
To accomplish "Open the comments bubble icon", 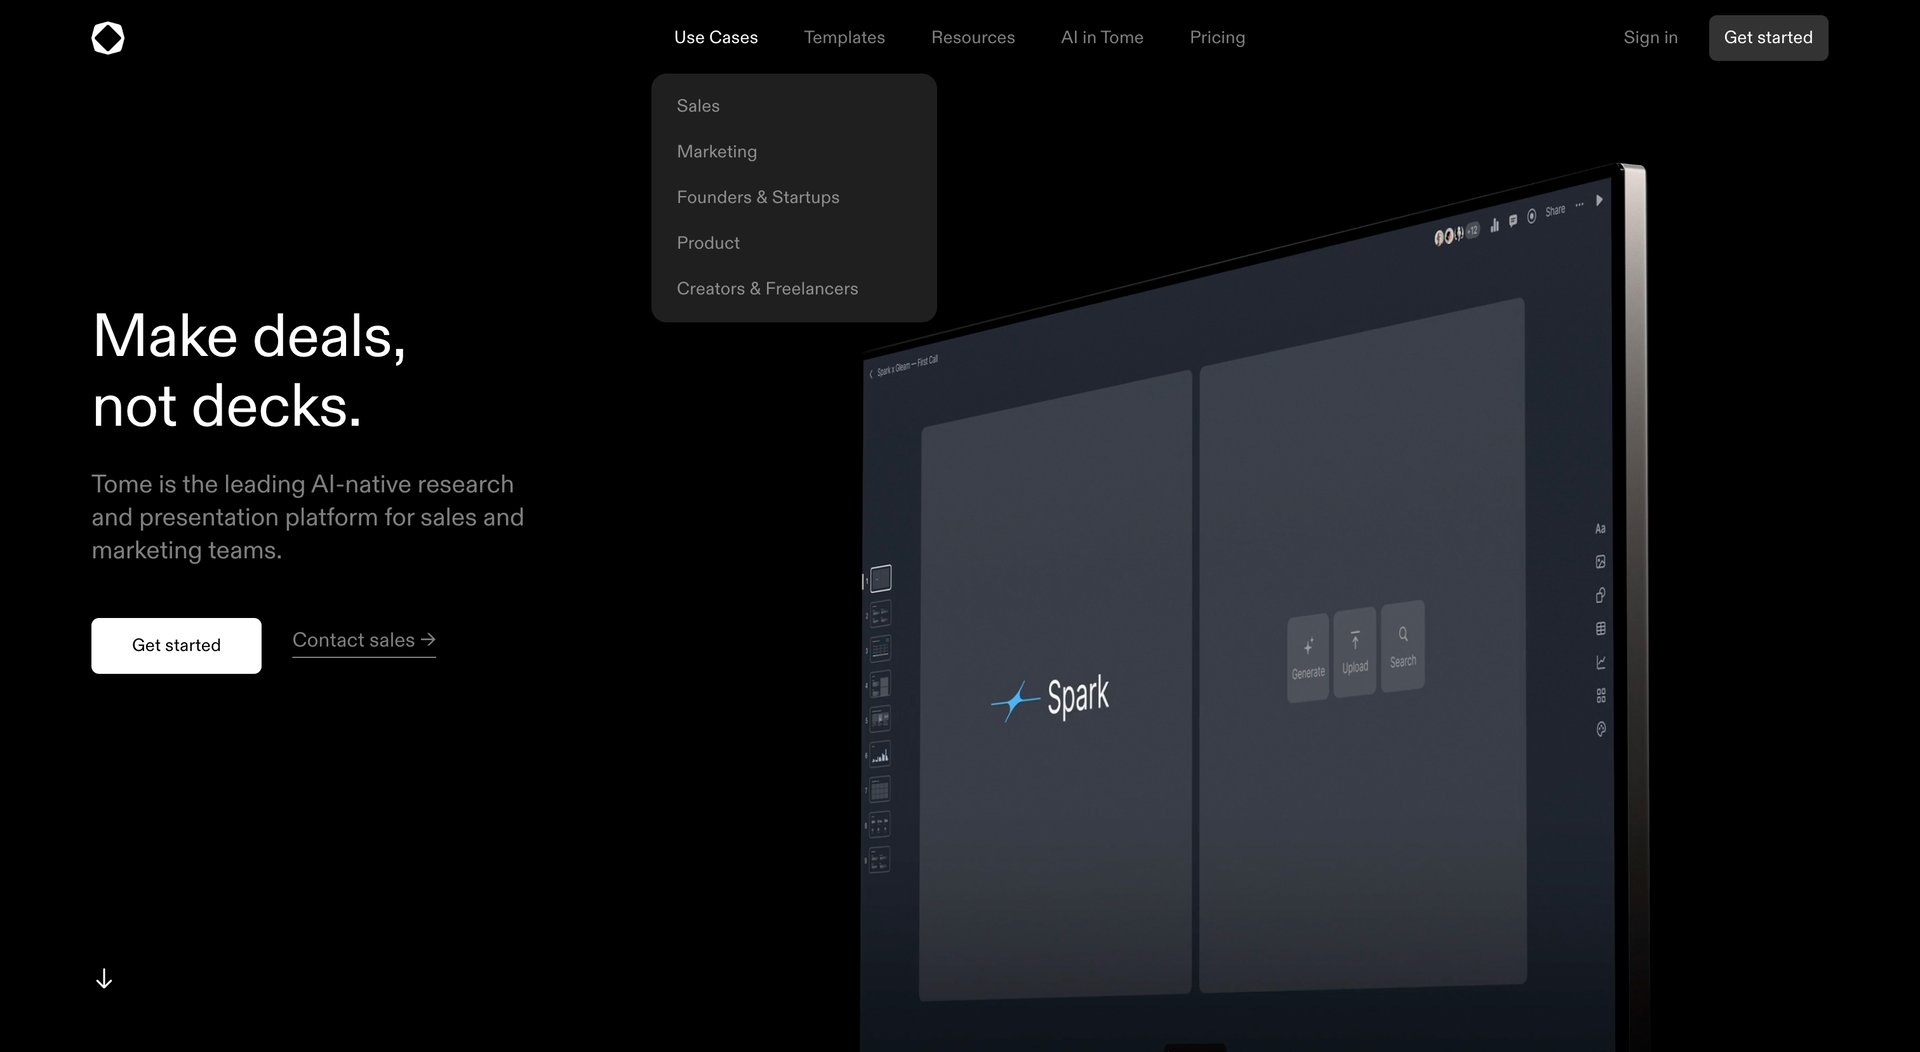I will [1513, 221].
